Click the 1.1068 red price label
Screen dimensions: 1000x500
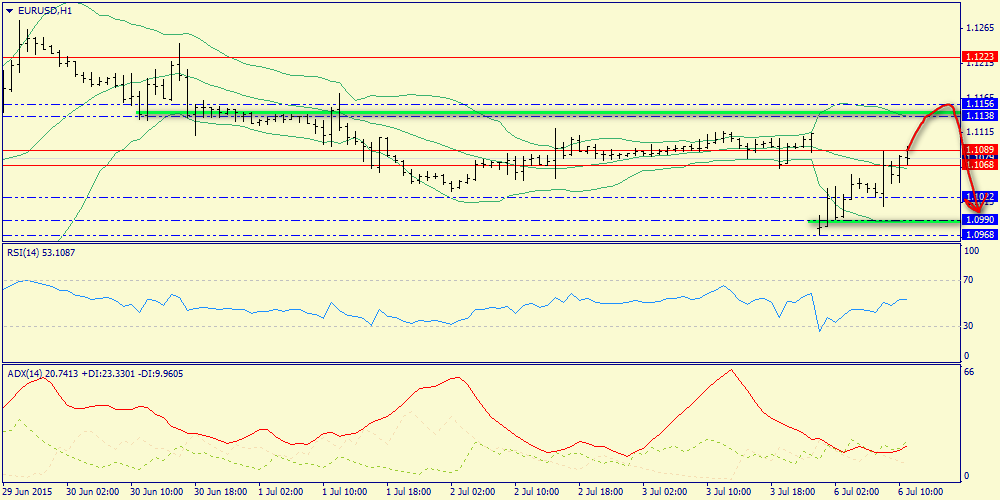coord(977,165)
